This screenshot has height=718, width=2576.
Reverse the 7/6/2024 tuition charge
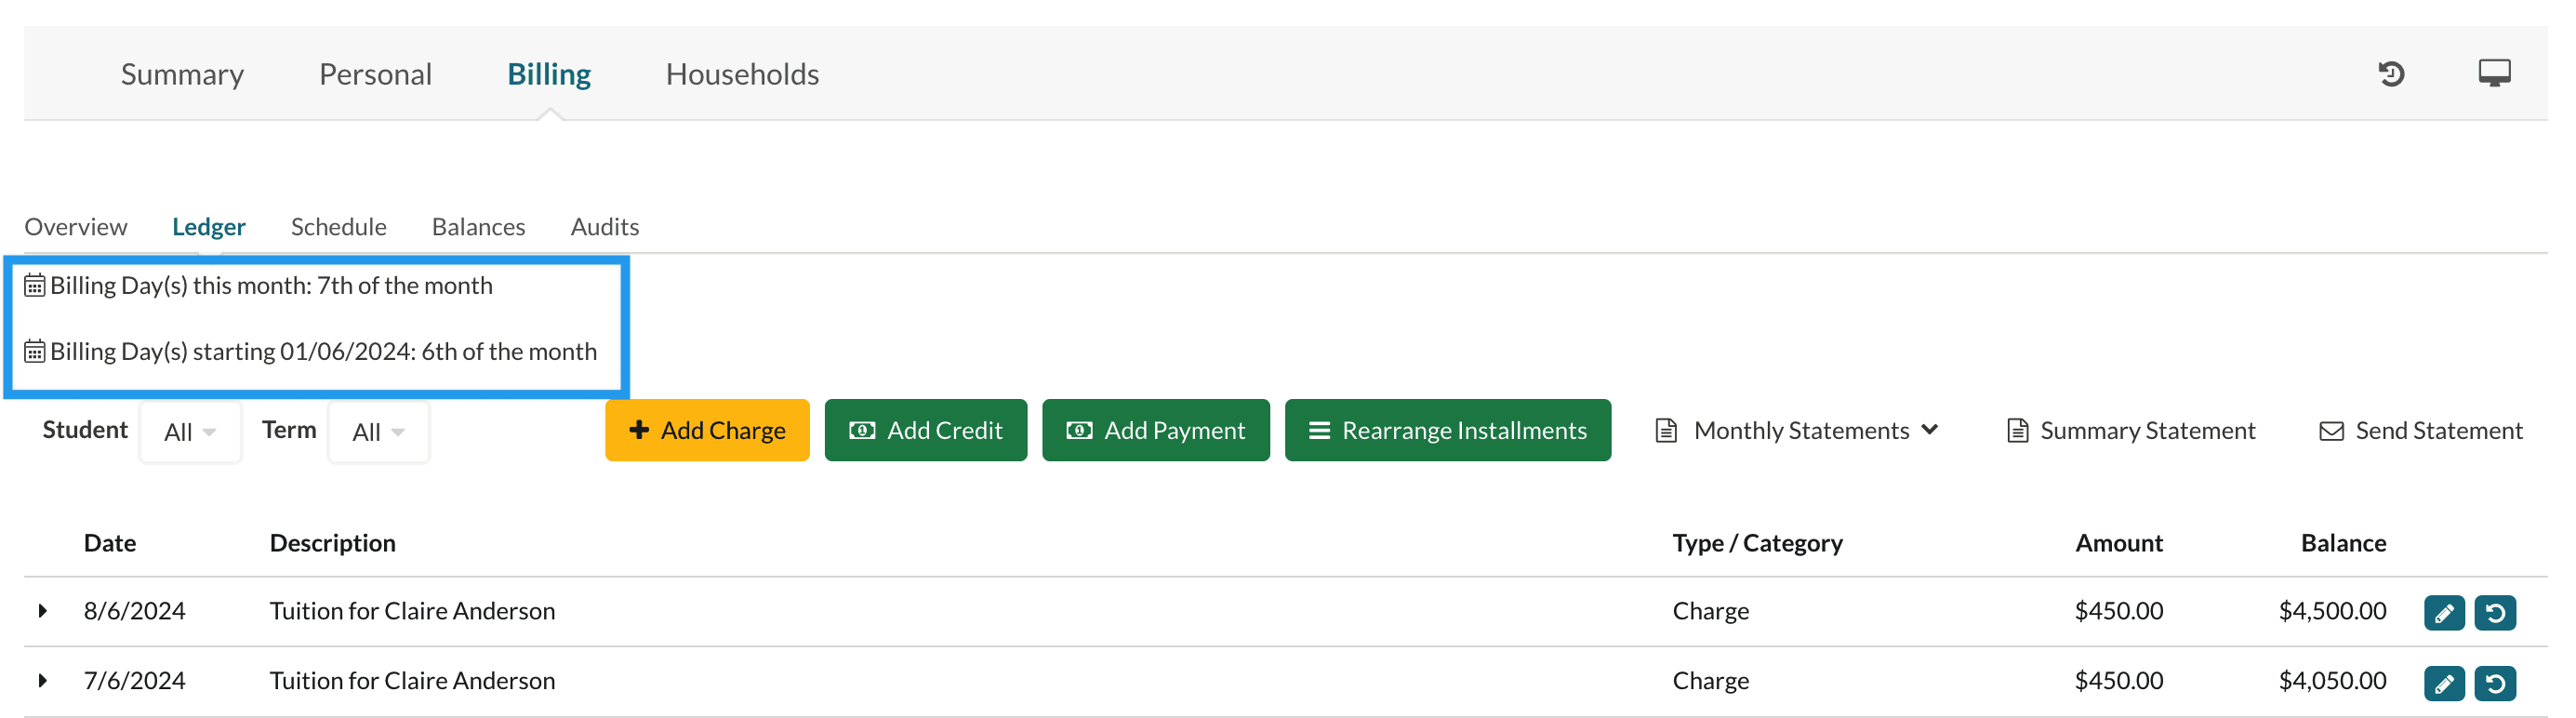[2495, 683]
